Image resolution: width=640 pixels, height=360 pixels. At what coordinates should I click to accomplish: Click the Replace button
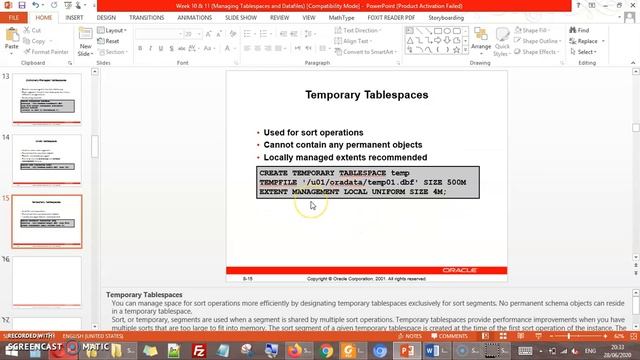pos(587,41)
